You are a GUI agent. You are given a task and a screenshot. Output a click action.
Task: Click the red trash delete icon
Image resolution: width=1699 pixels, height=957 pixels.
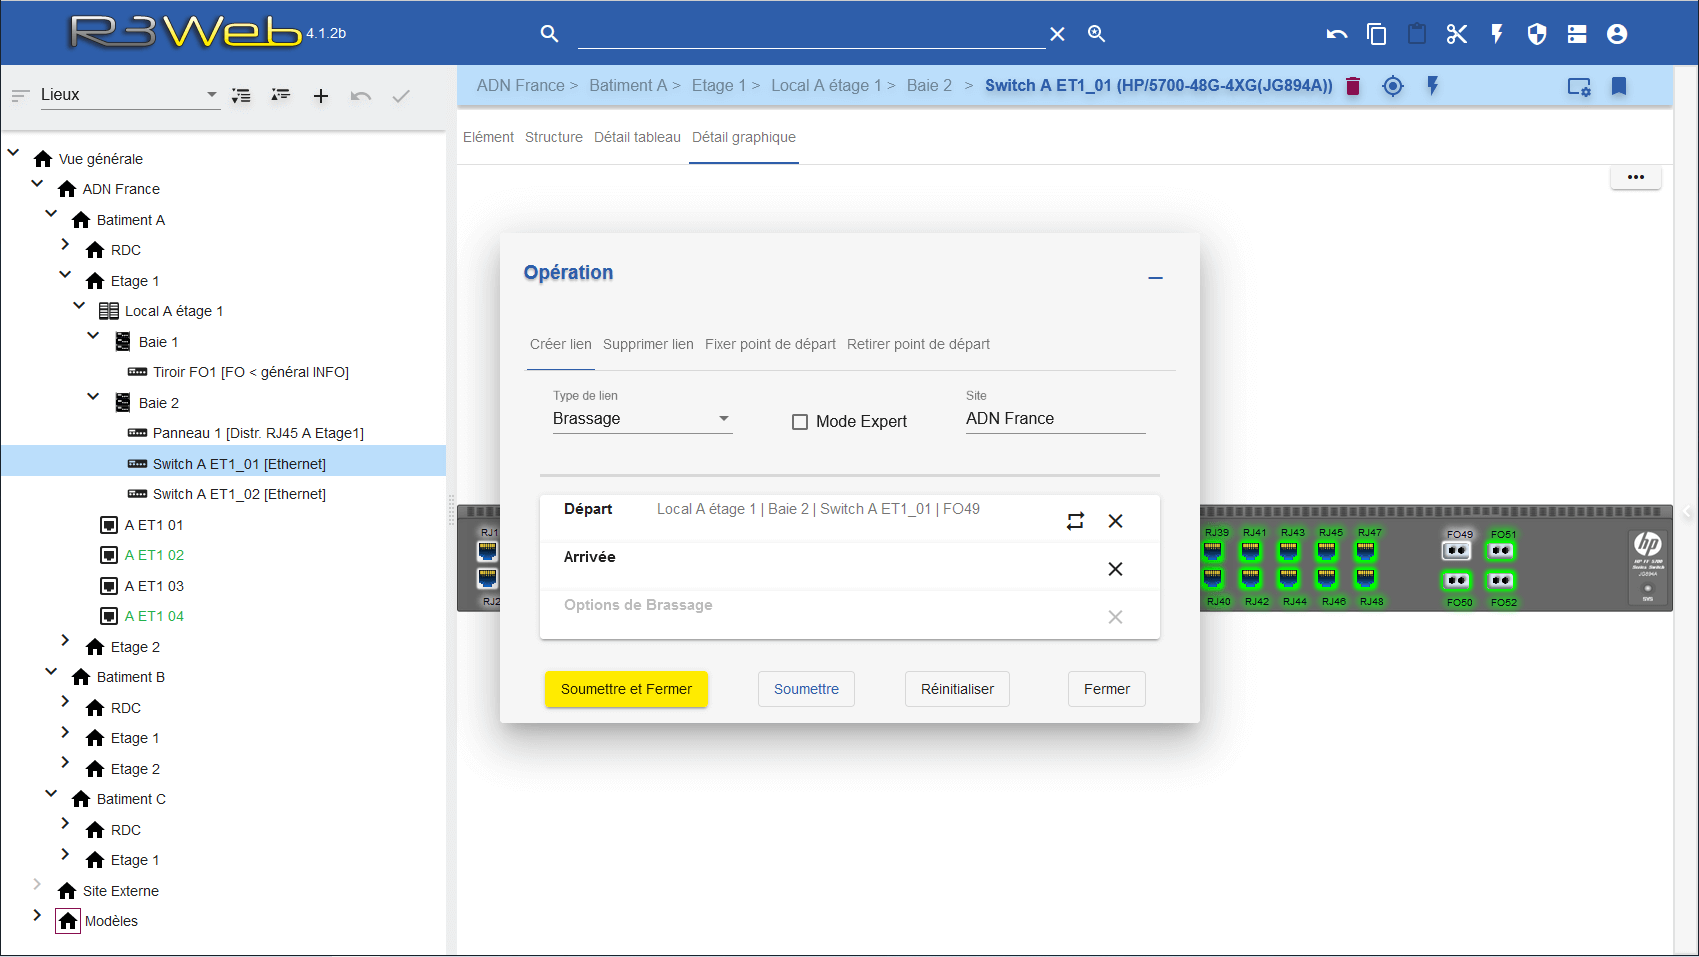[x=1353, y=86]
